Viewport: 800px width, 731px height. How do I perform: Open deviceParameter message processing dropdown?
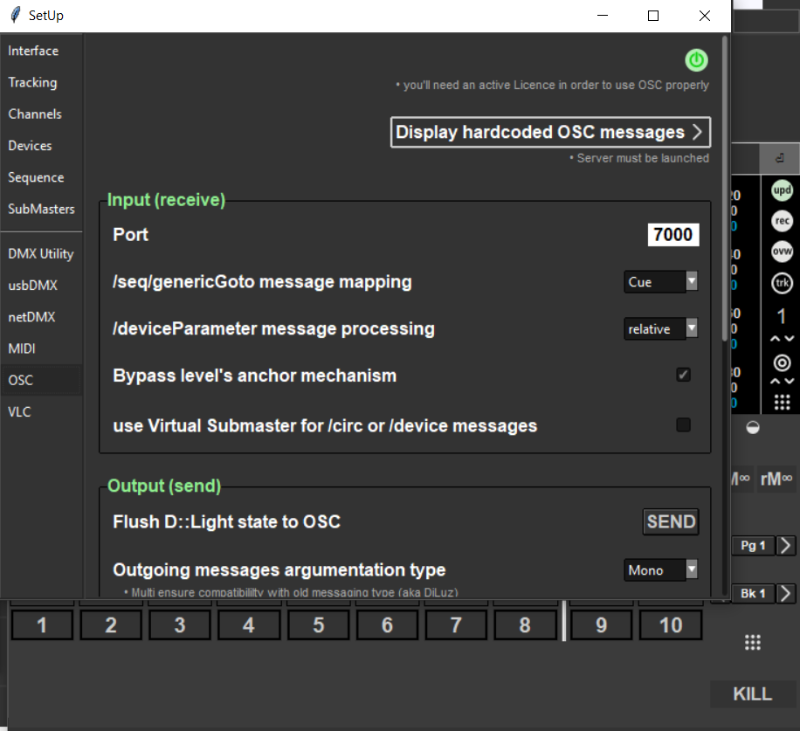(x=660, y=329)
